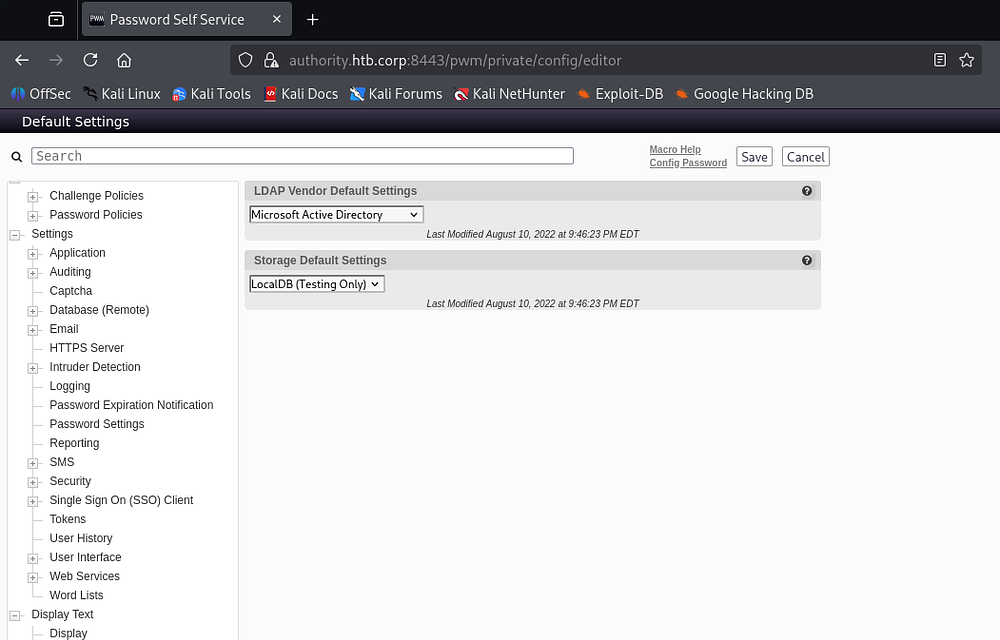Viewport: 1000px width, 640px height.
Task: Open the Config Password link
Action: click(x=688, y=163)
